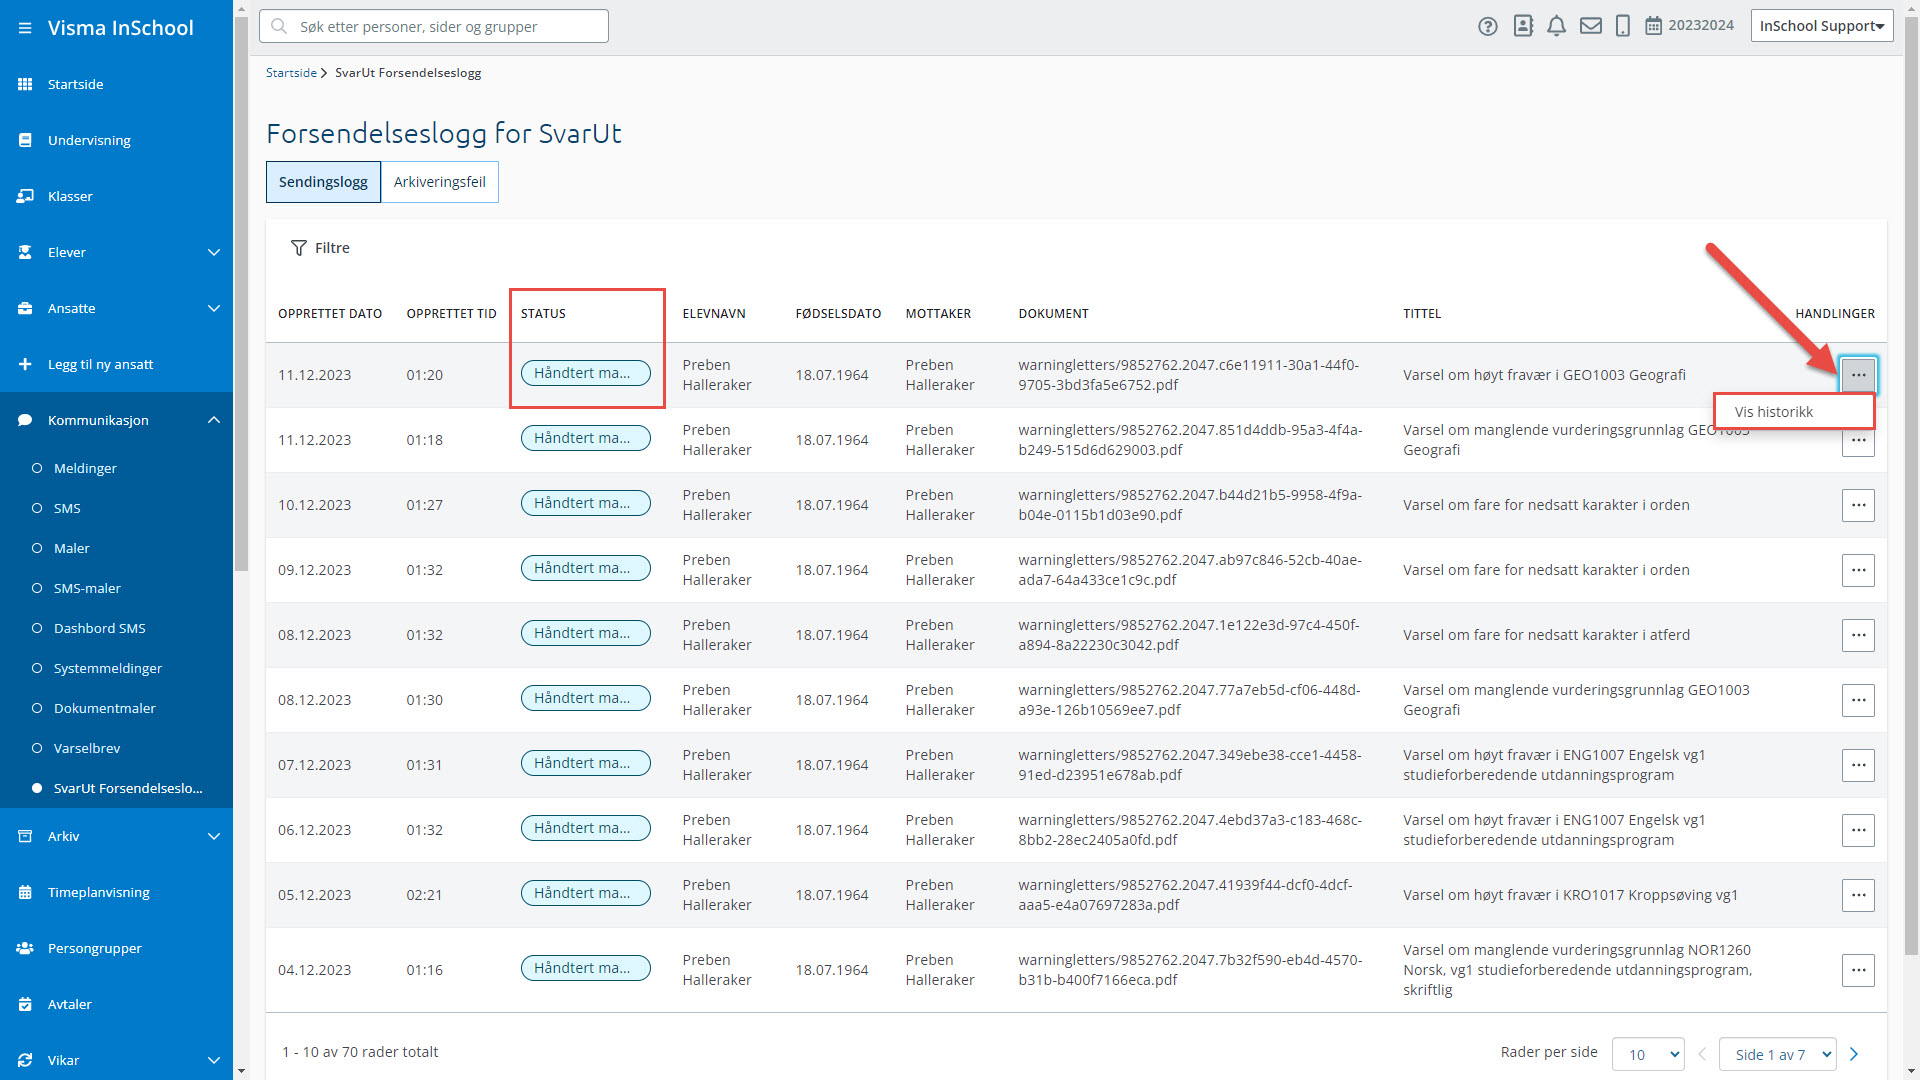Open SvarUt Forsendelseslogg sidebar item
The width and height of the screenshot is (1920, 1080).
pyautogui.click(x=116, y=788)
